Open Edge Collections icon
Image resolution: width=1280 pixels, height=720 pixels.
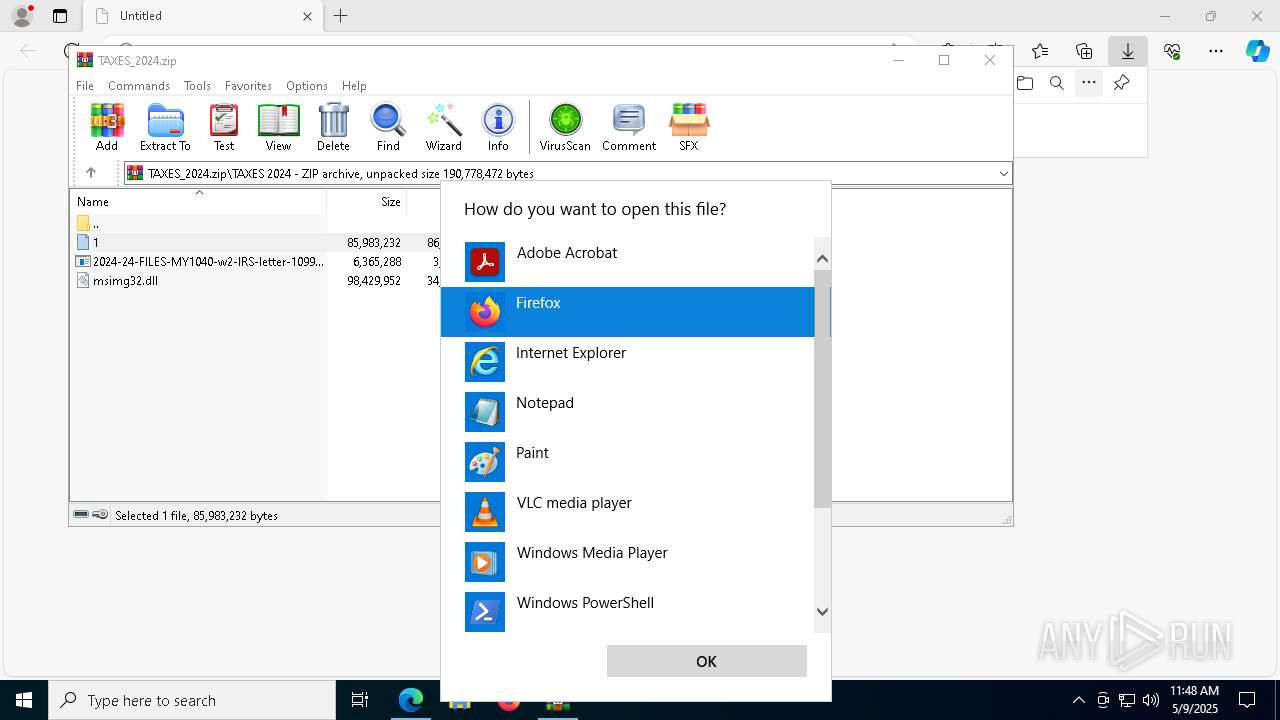1084,51
